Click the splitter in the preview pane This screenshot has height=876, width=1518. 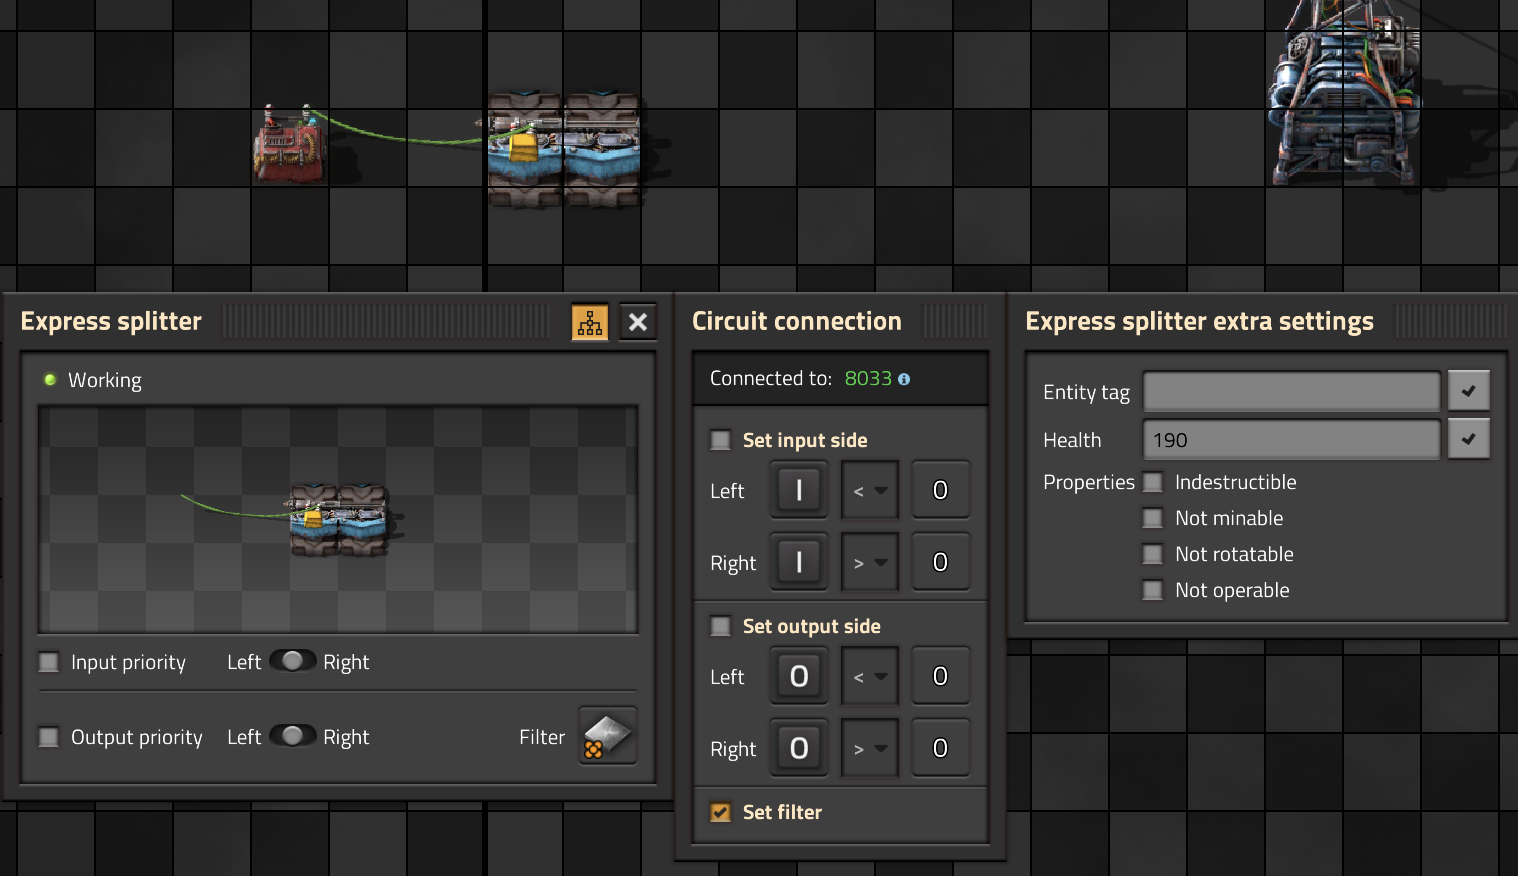[x=338, y=519]
